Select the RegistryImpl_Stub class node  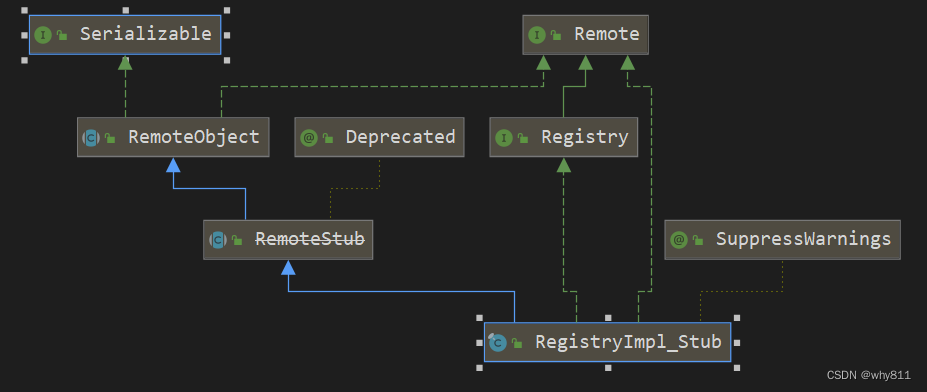(607, 342)
